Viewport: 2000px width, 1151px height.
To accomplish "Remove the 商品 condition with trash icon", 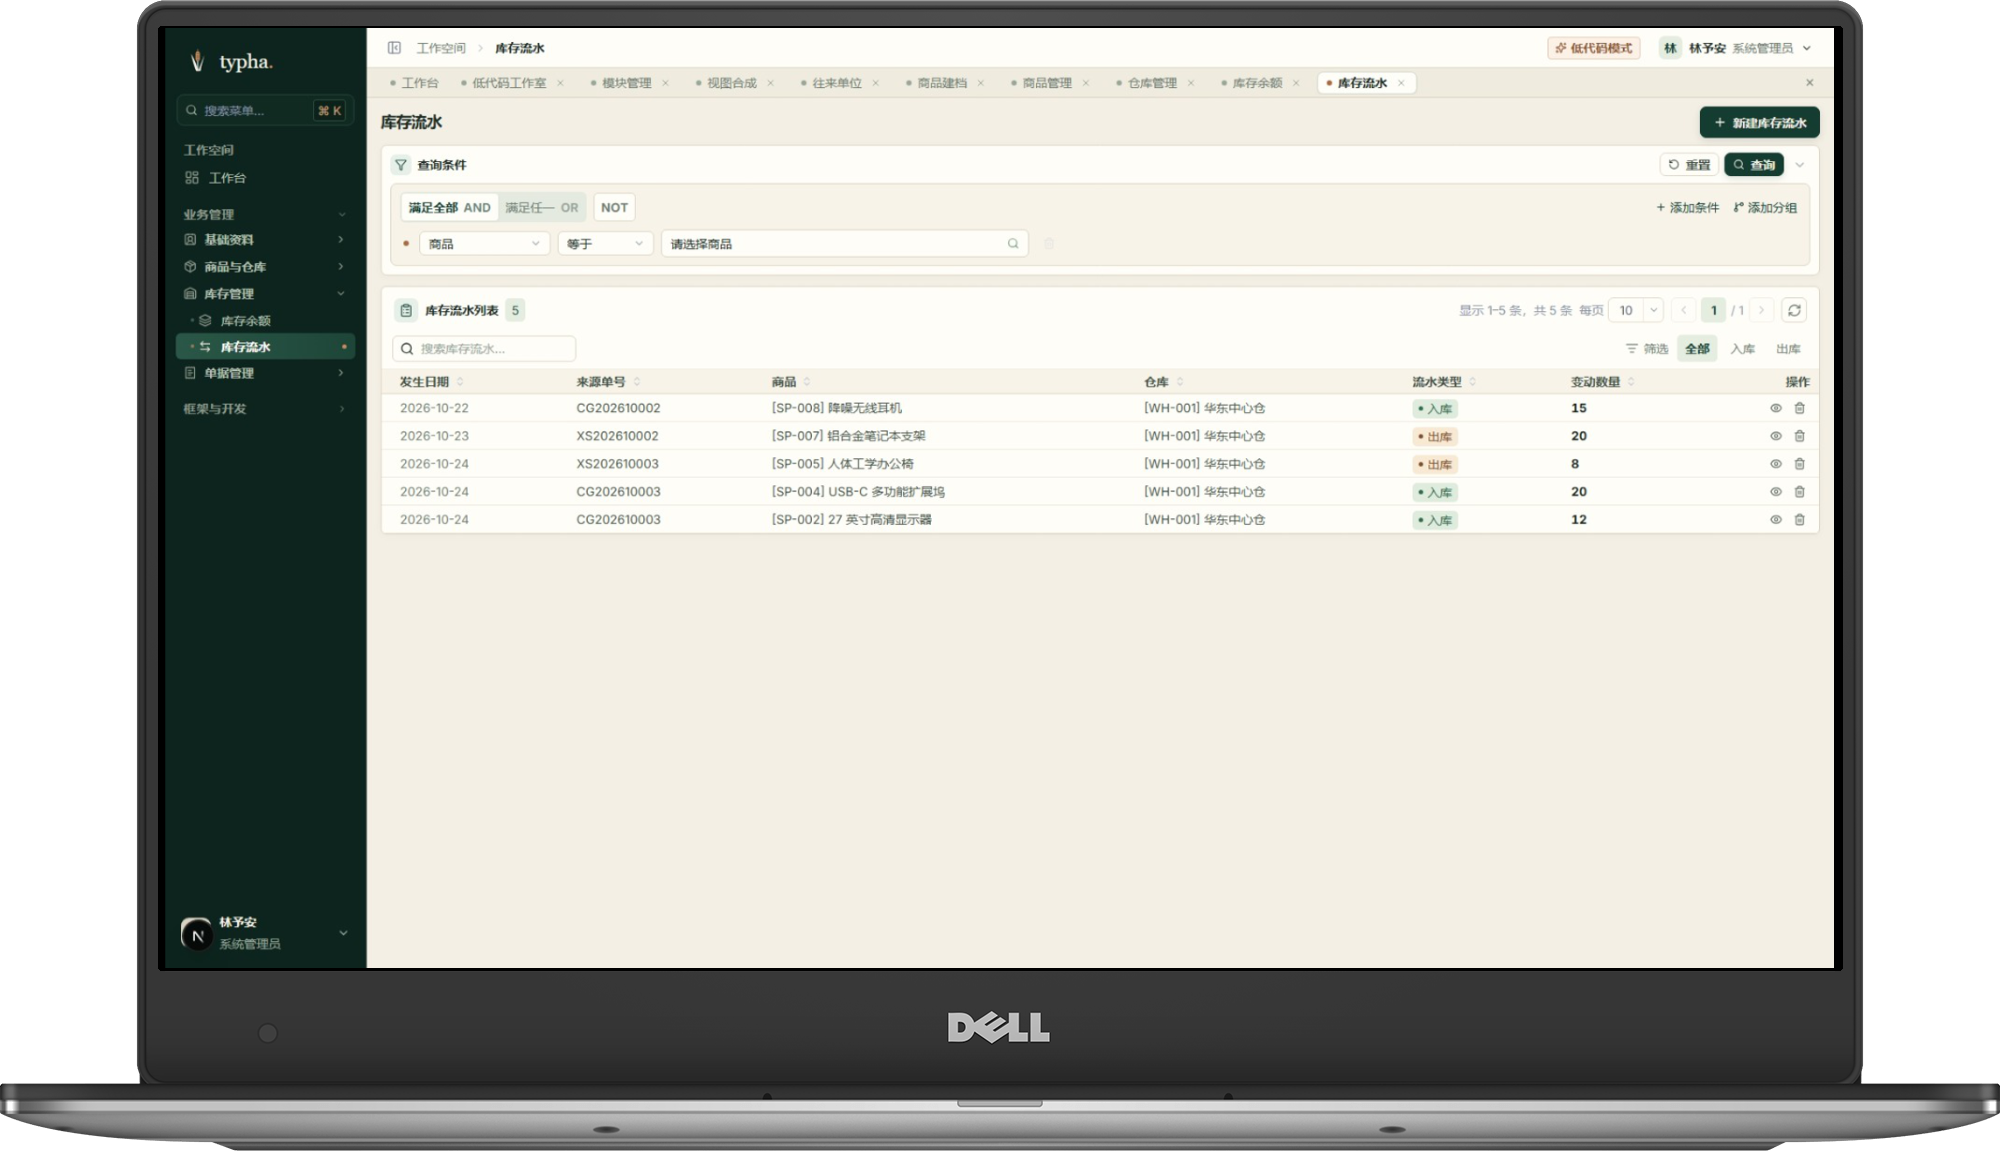I will click(x=1049, y=244).
